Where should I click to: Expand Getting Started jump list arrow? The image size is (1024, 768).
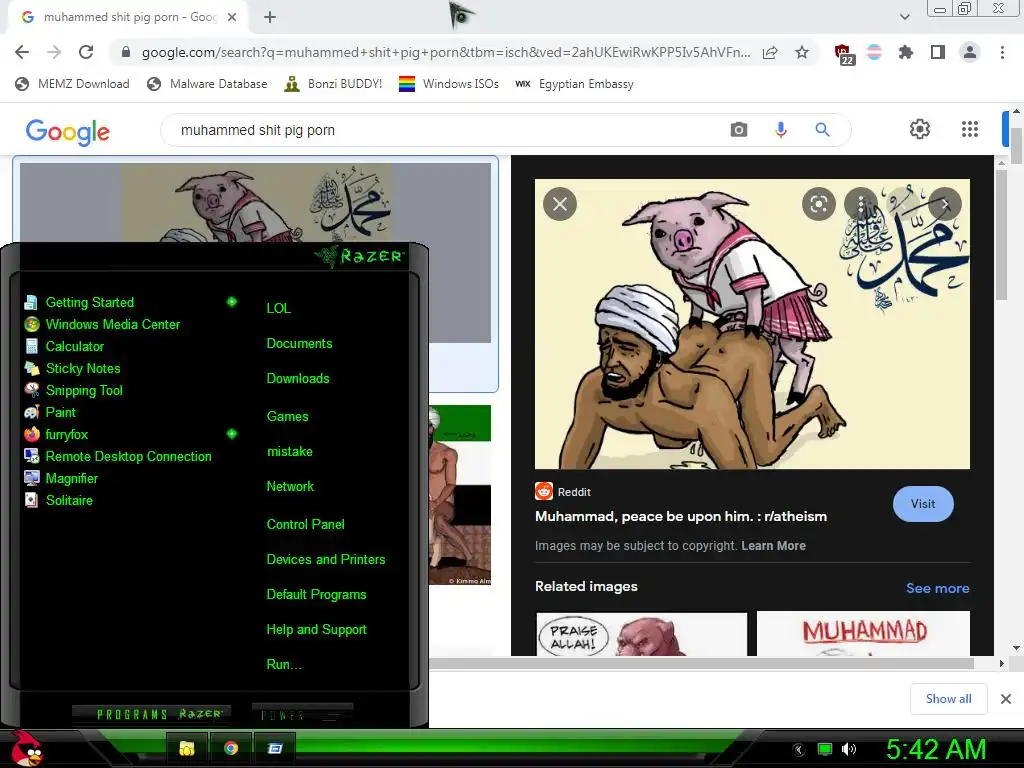[x=231, y=302]
